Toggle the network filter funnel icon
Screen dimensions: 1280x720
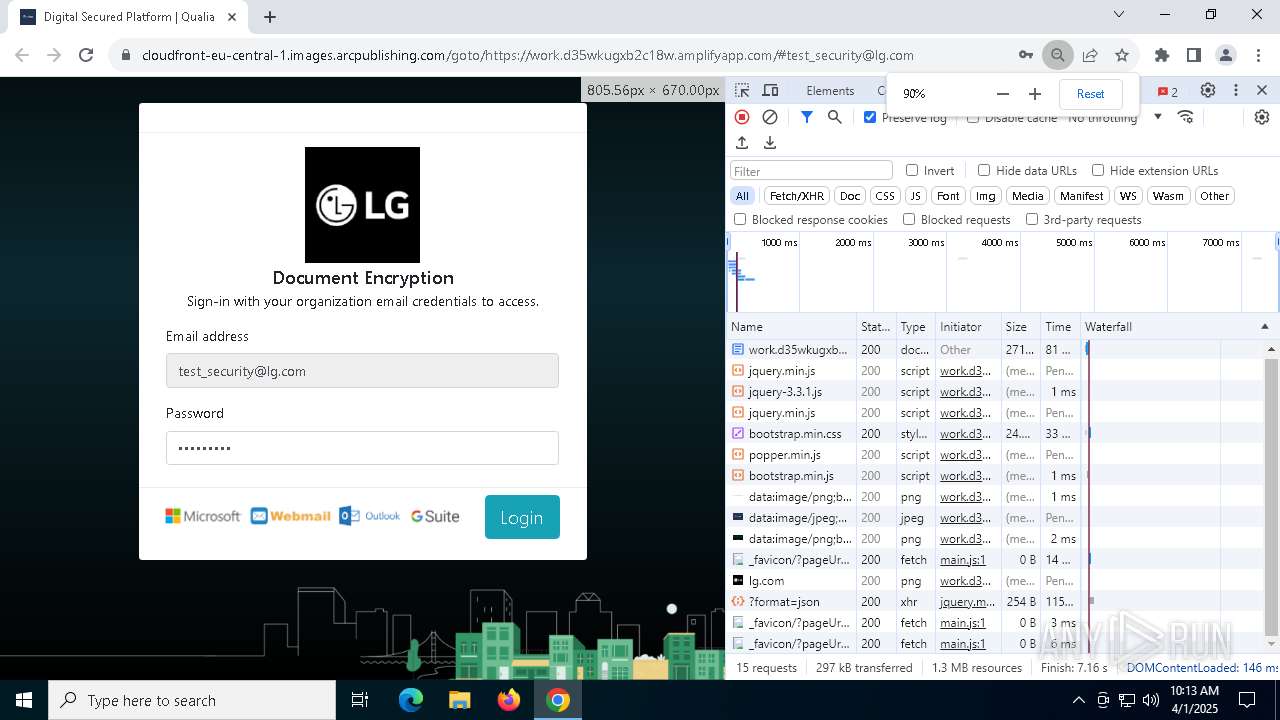(807, 117)
